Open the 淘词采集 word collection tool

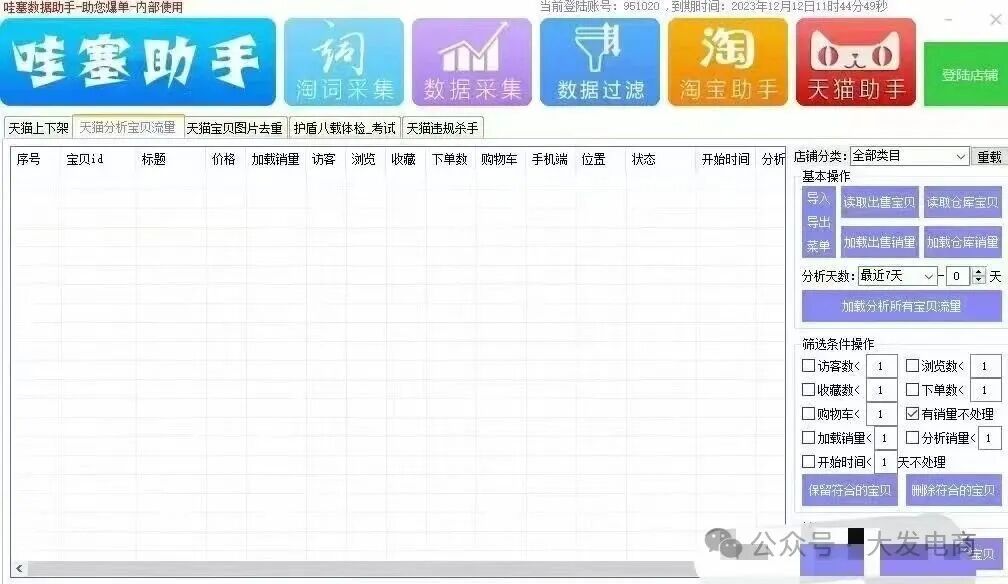coord(344,61)
